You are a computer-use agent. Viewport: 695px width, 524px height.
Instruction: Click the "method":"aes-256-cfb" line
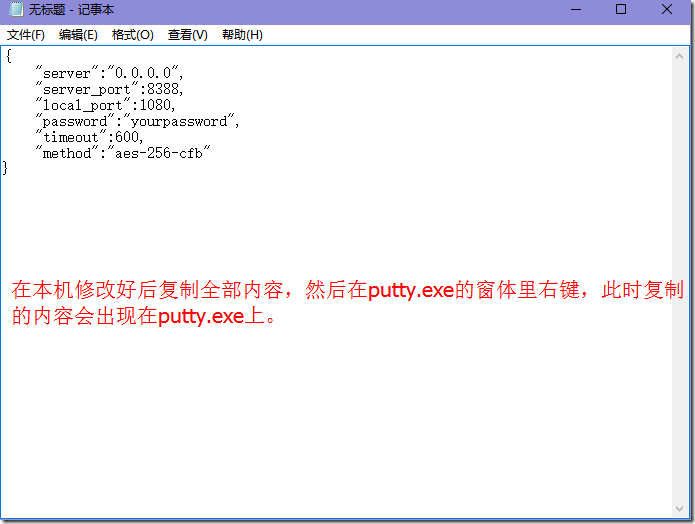(123, 153)
